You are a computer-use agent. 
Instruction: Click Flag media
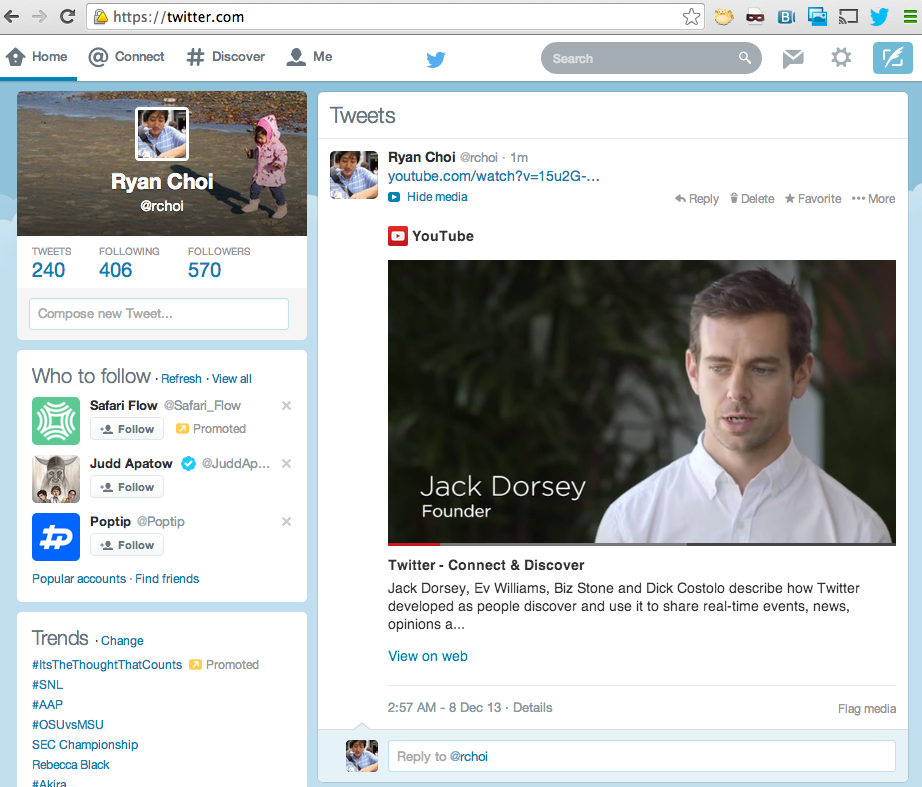coord(867,709)
